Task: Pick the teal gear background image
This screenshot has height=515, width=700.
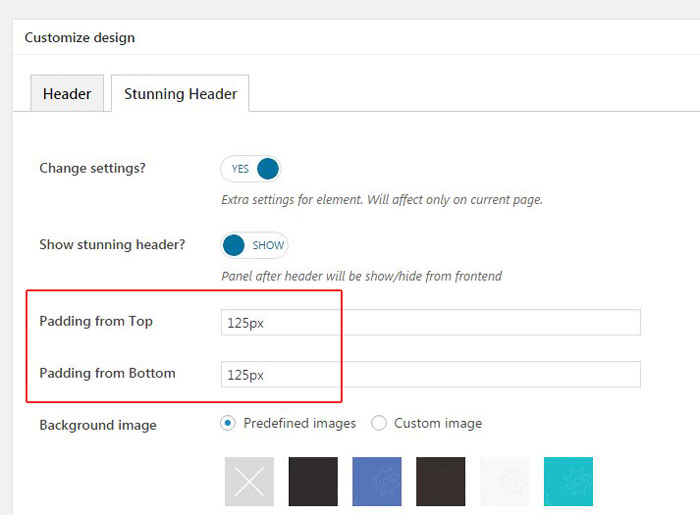Action: pos(568,482)
